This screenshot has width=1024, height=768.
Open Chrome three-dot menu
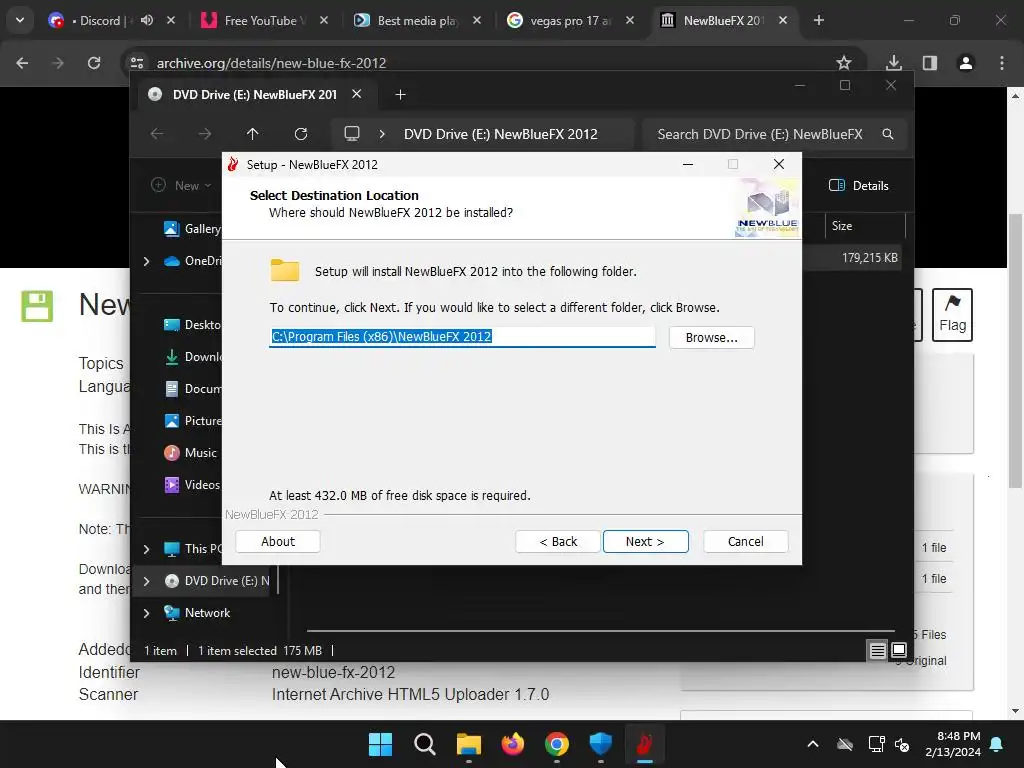(1002, 63)
